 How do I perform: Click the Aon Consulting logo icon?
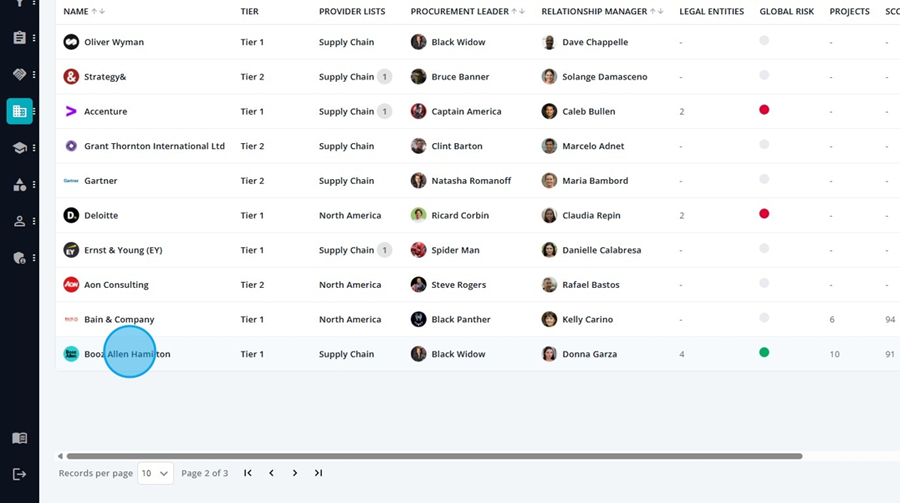click(71, 284)
